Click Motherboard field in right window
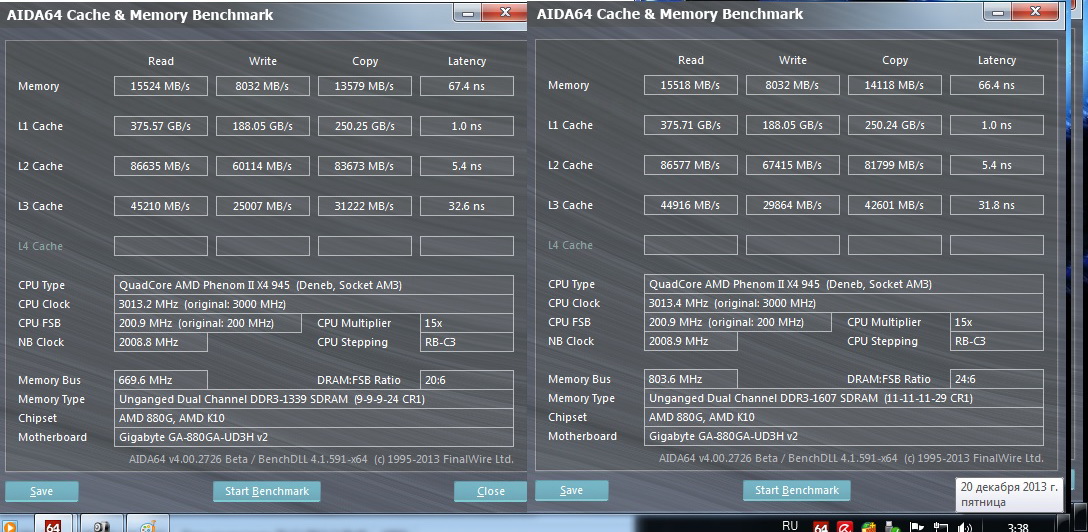 coord(844,436)
